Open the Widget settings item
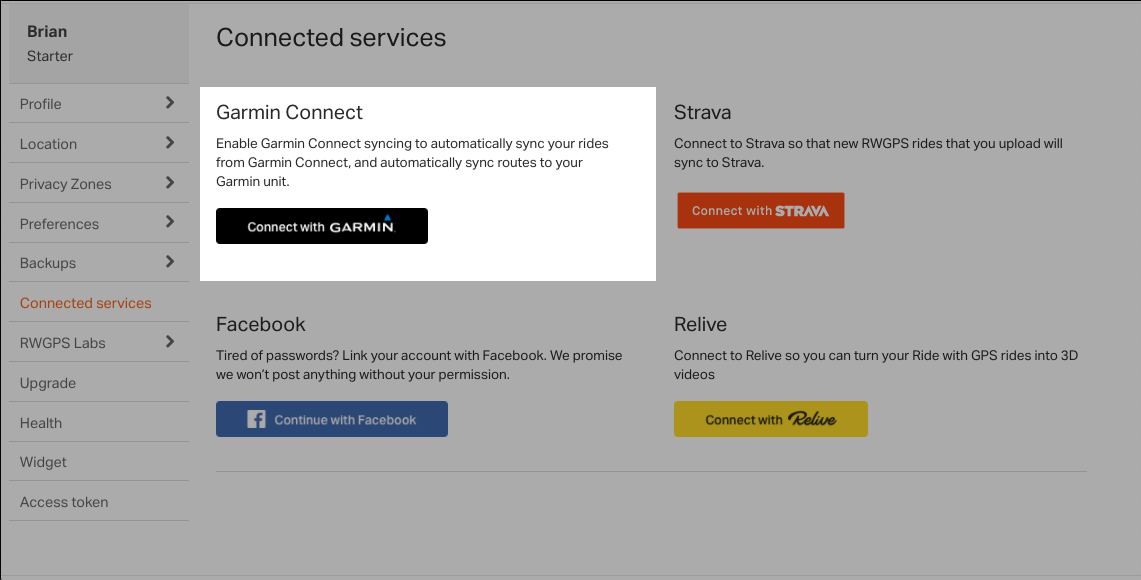This screenshot has width=1141, height=580. (44, 462)
